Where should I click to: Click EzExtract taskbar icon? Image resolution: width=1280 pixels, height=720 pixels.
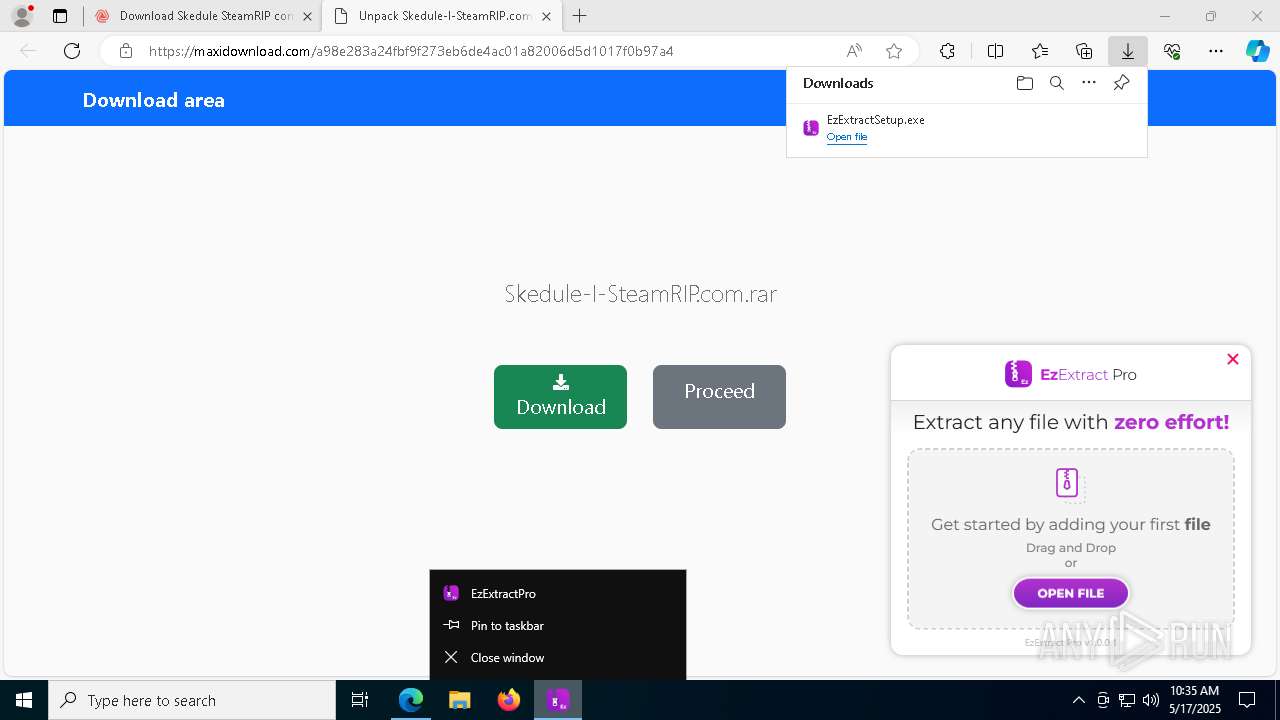(x=558, y=700)
